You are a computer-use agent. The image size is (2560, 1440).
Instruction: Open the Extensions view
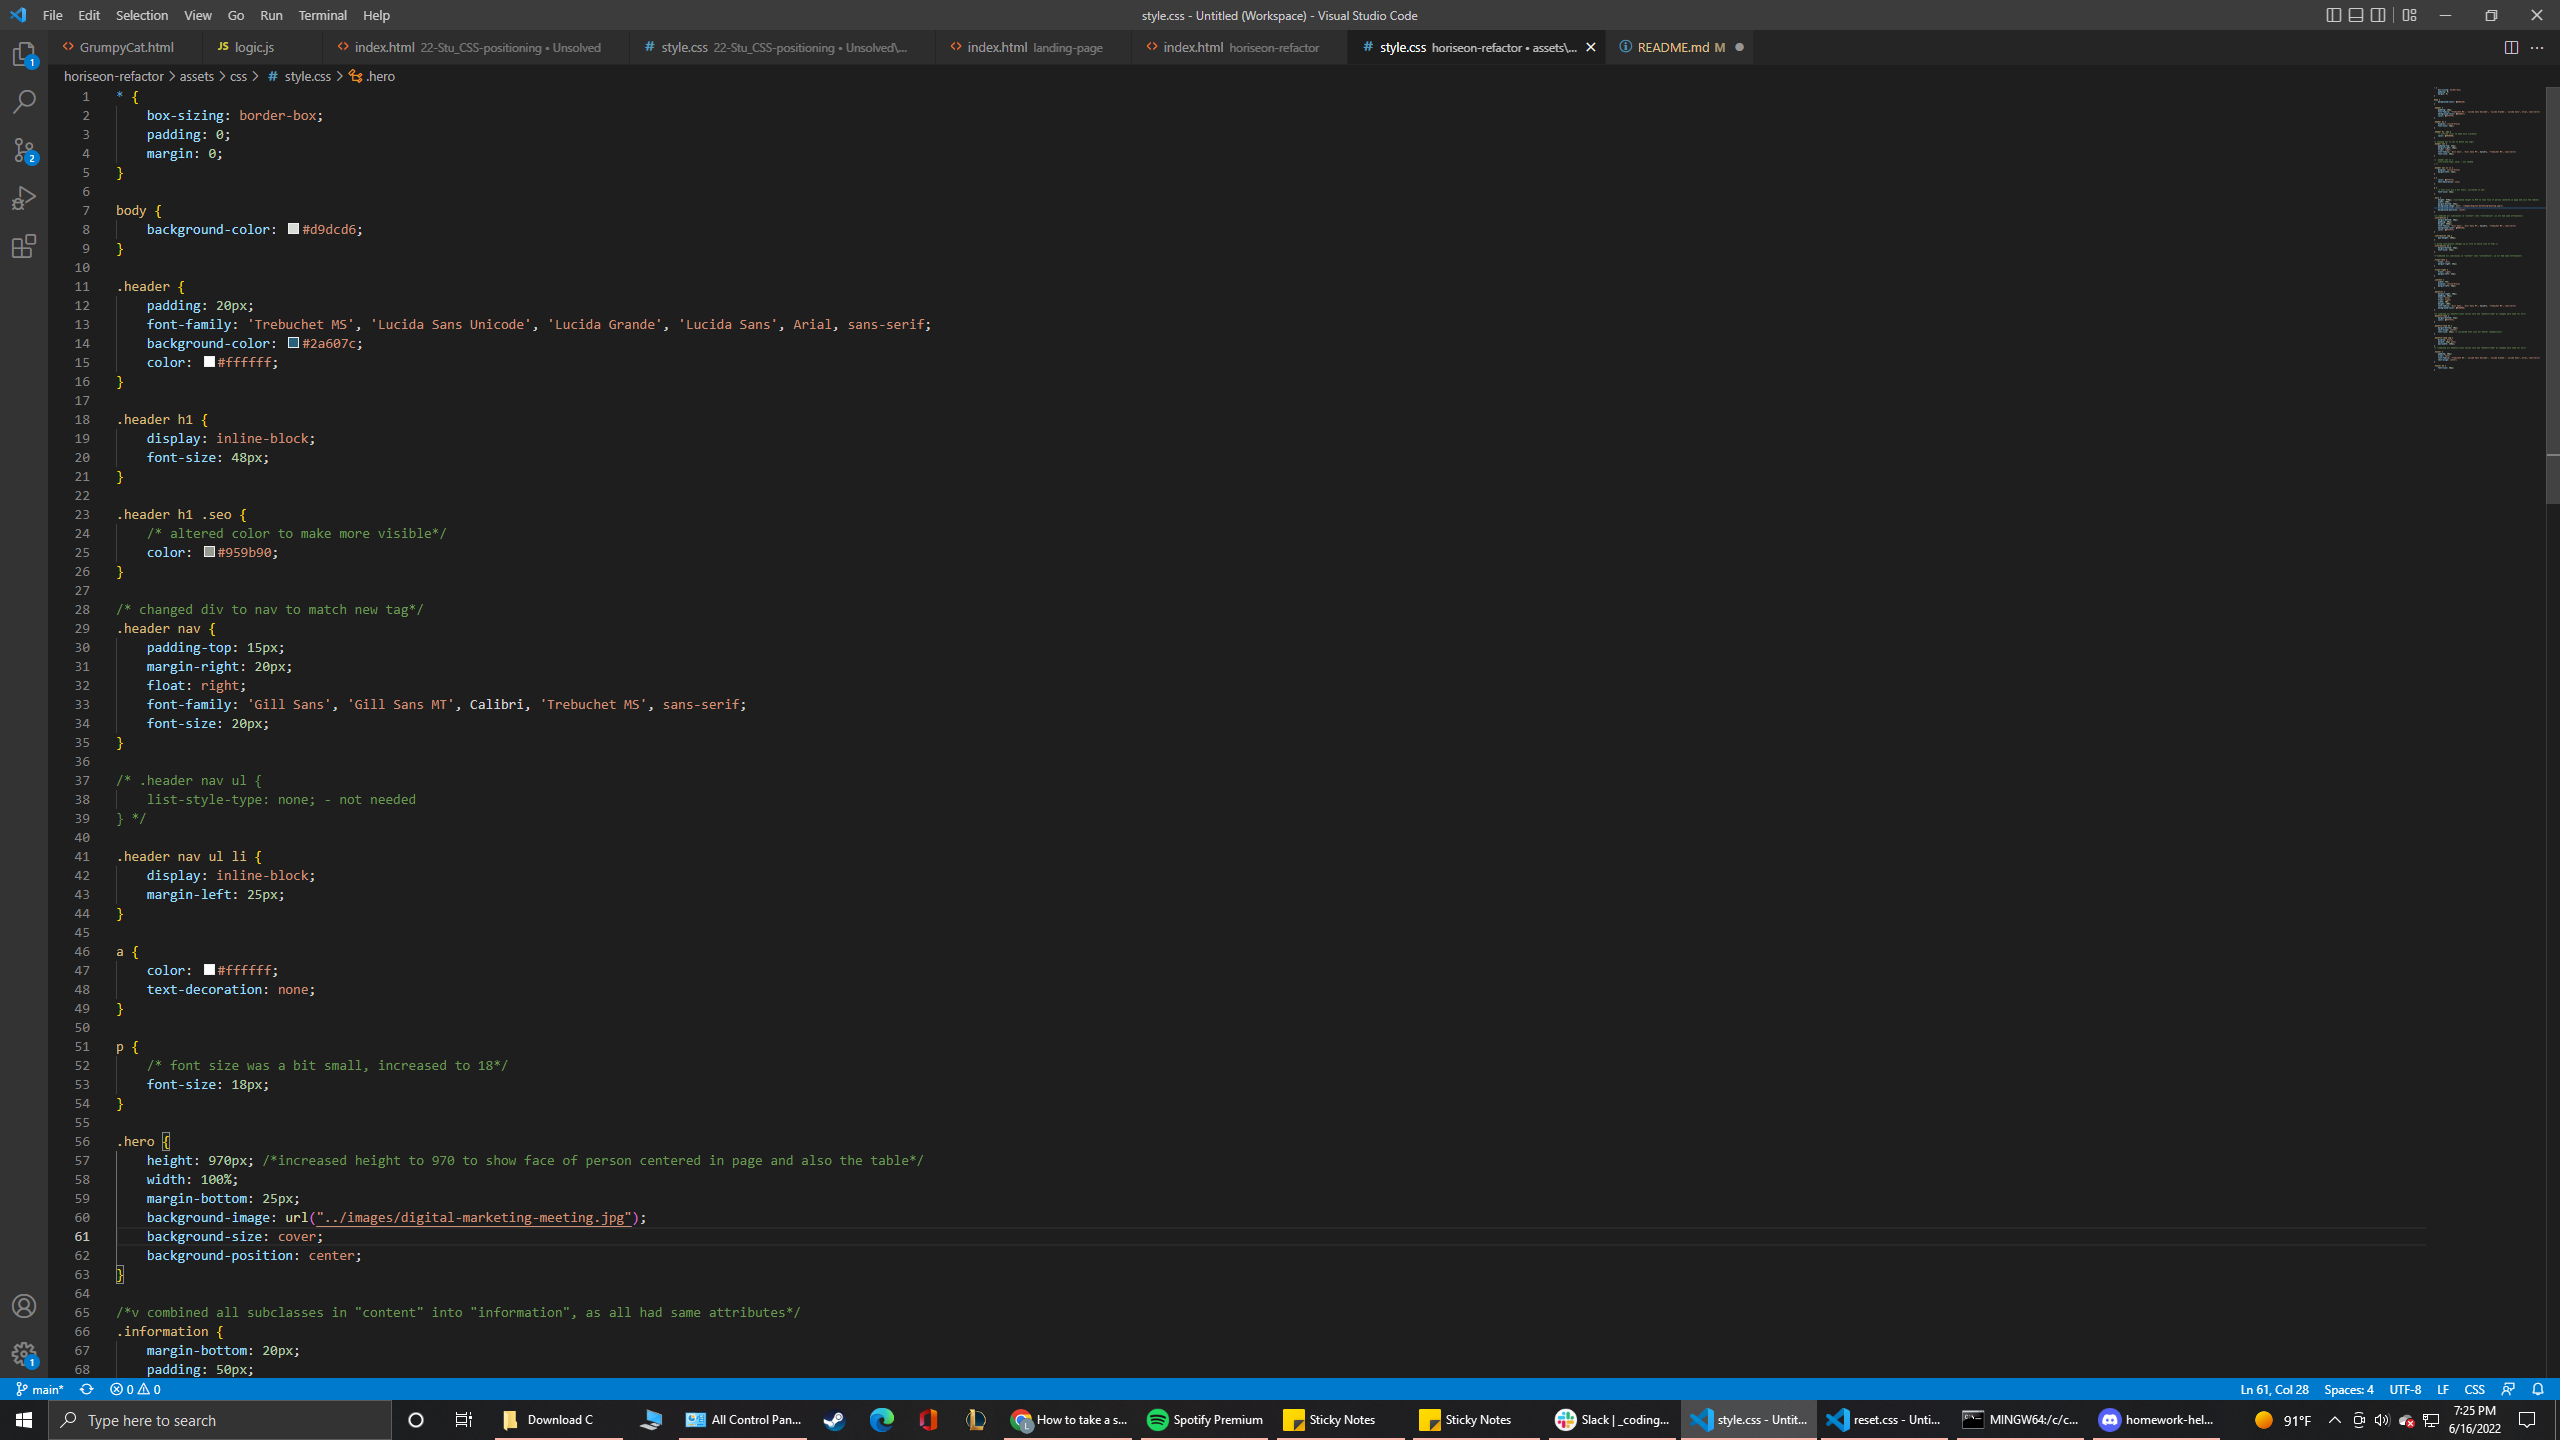pos(24,246)
